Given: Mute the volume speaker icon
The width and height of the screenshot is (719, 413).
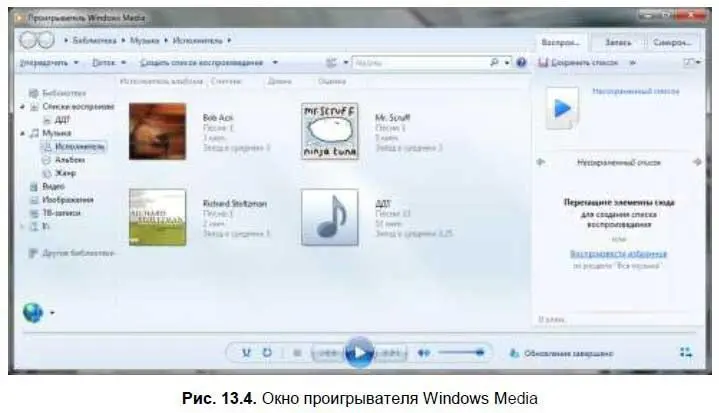Looking at the screenshot, I should tap(424, 352).
